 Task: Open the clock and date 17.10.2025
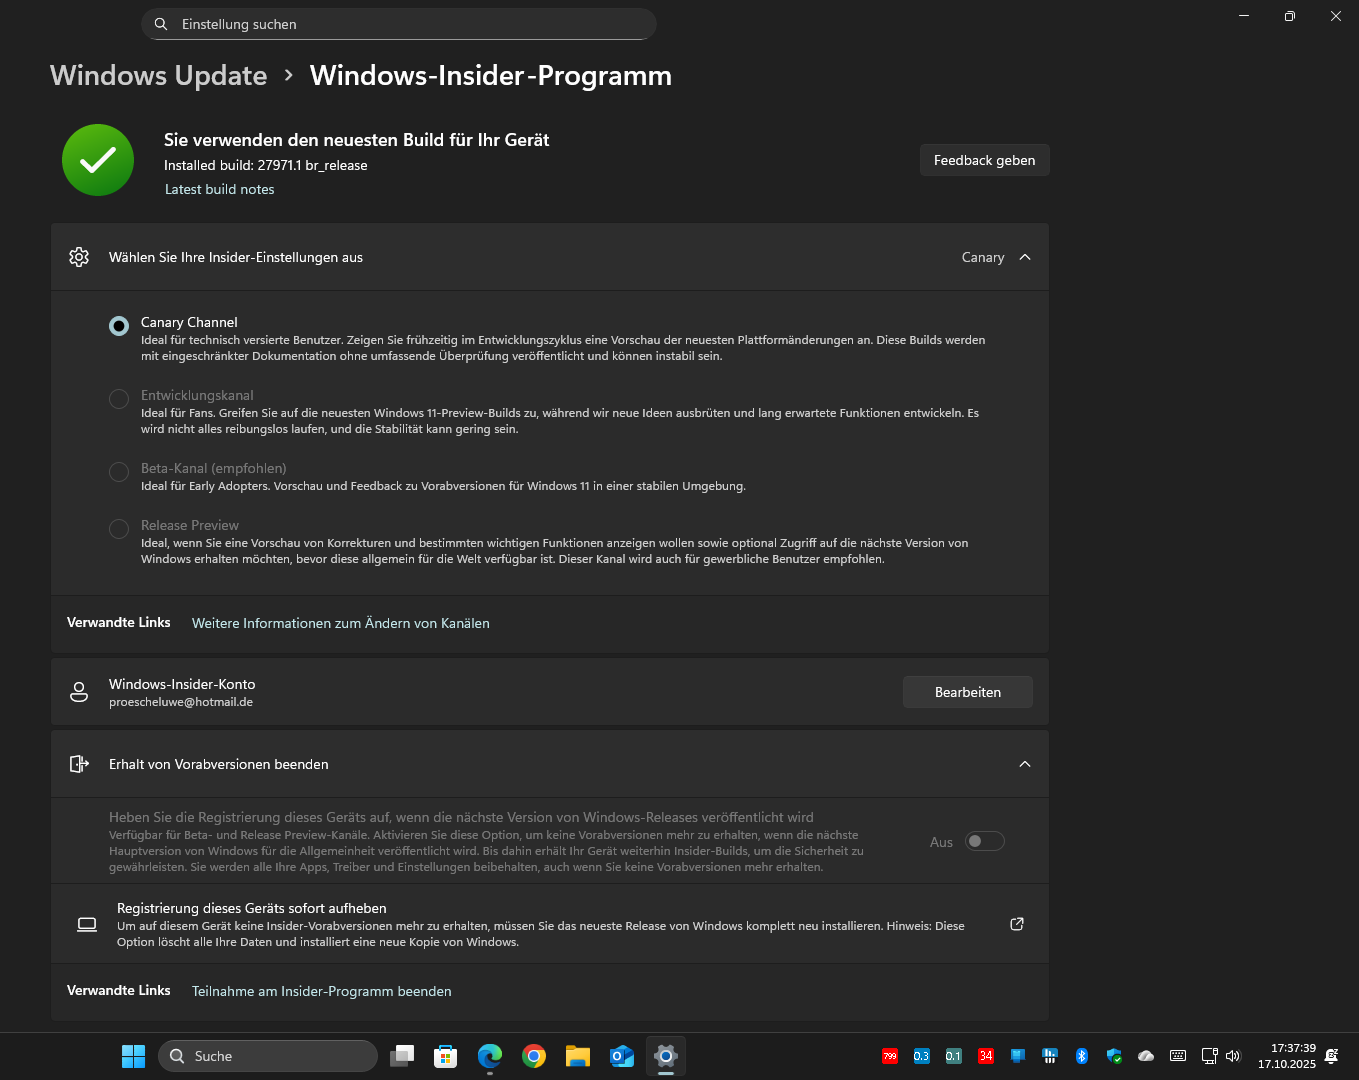1287,1056
